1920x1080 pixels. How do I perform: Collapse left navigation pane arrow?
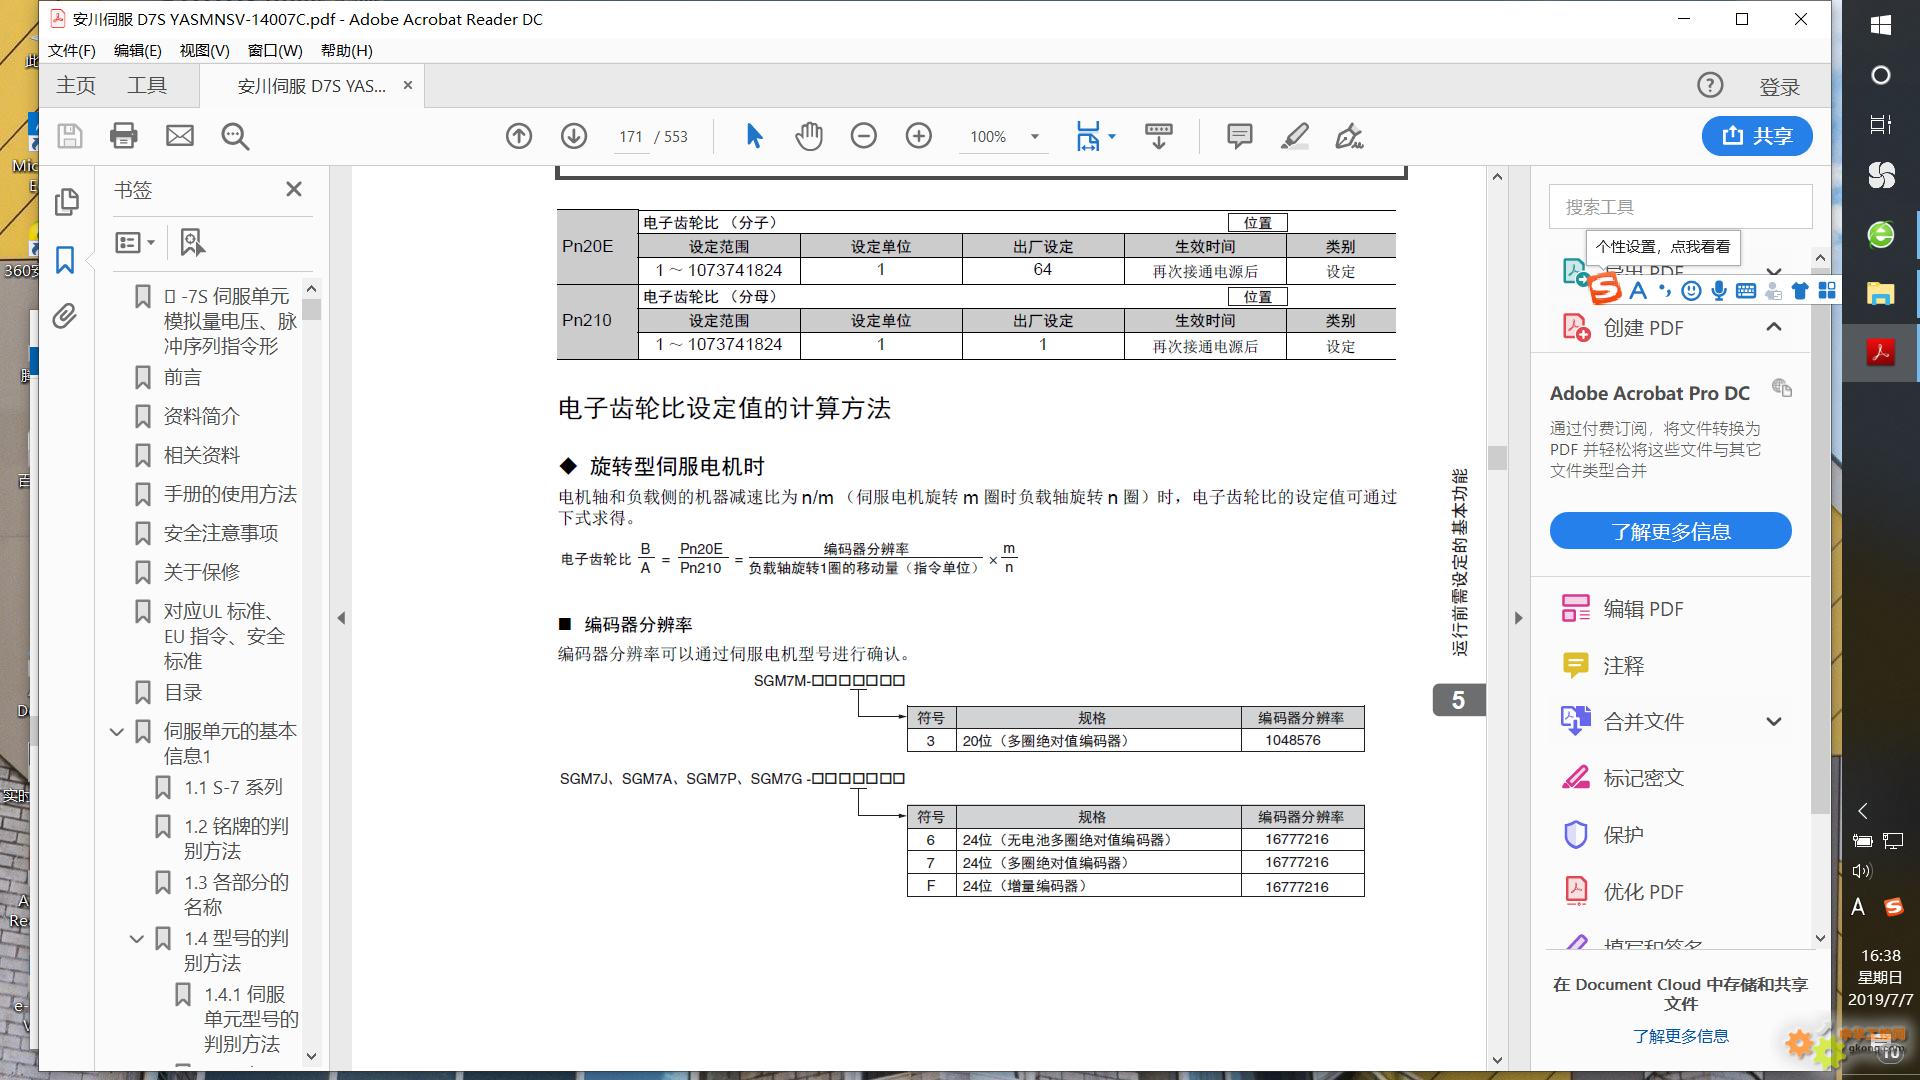(x=341, y=618)
